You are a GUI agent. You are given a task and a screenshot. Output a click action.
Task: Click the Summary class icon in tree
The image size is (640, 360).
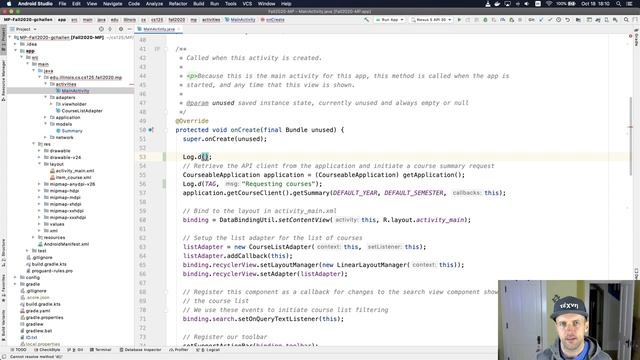point(58,131)
